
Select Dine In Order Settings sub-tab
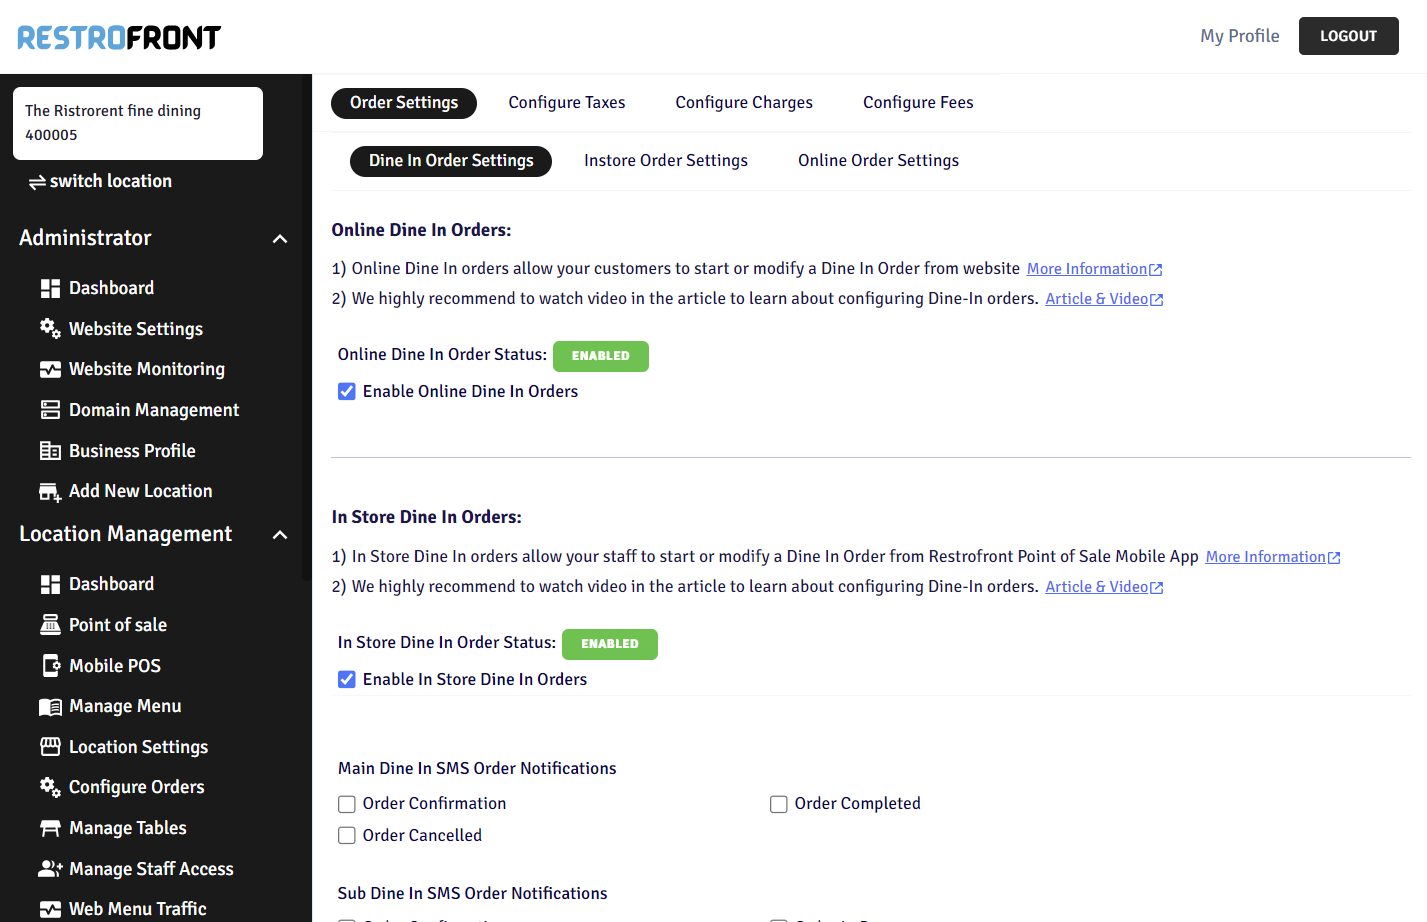[451, 161]
